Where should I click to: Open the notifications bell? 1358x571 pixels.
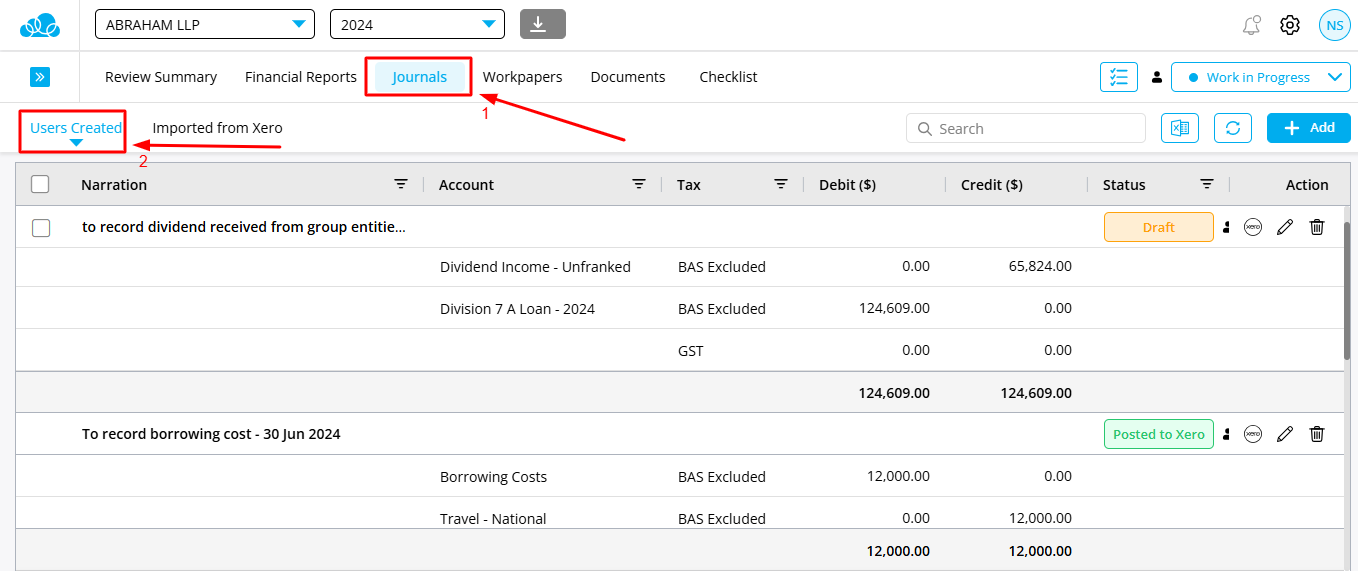[x=1251, y=25]
